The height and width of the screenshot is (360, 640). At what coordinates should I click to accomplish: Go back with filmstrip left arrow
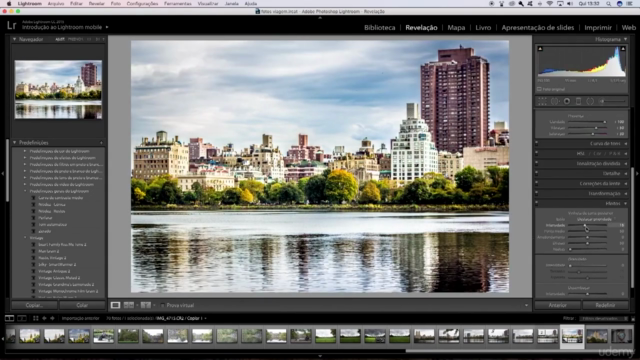(44, 318)
